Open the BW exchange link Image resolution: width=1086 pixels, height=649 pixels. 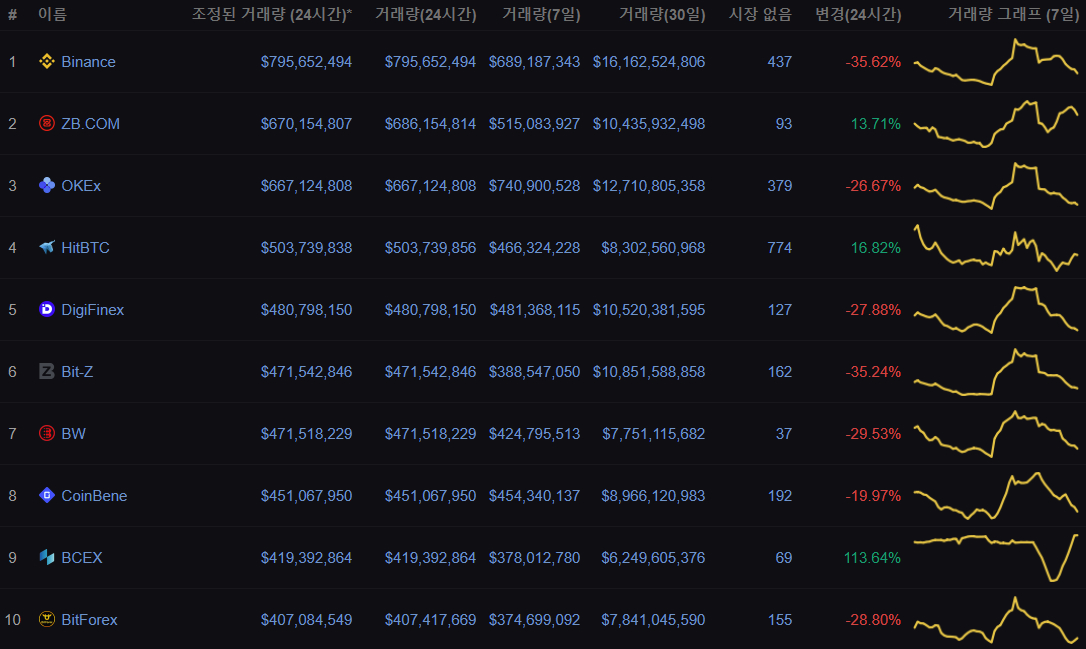coord(73,434)
